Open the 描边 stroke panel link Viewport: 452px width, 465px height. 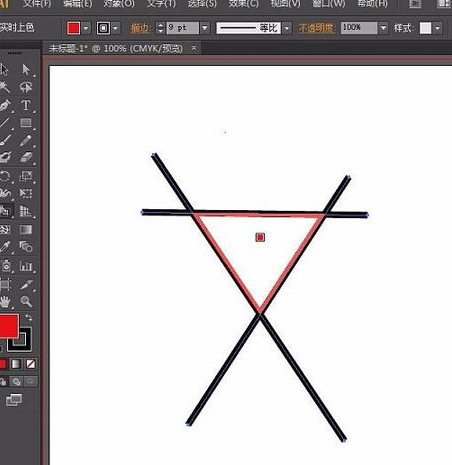tap(140, 28)
